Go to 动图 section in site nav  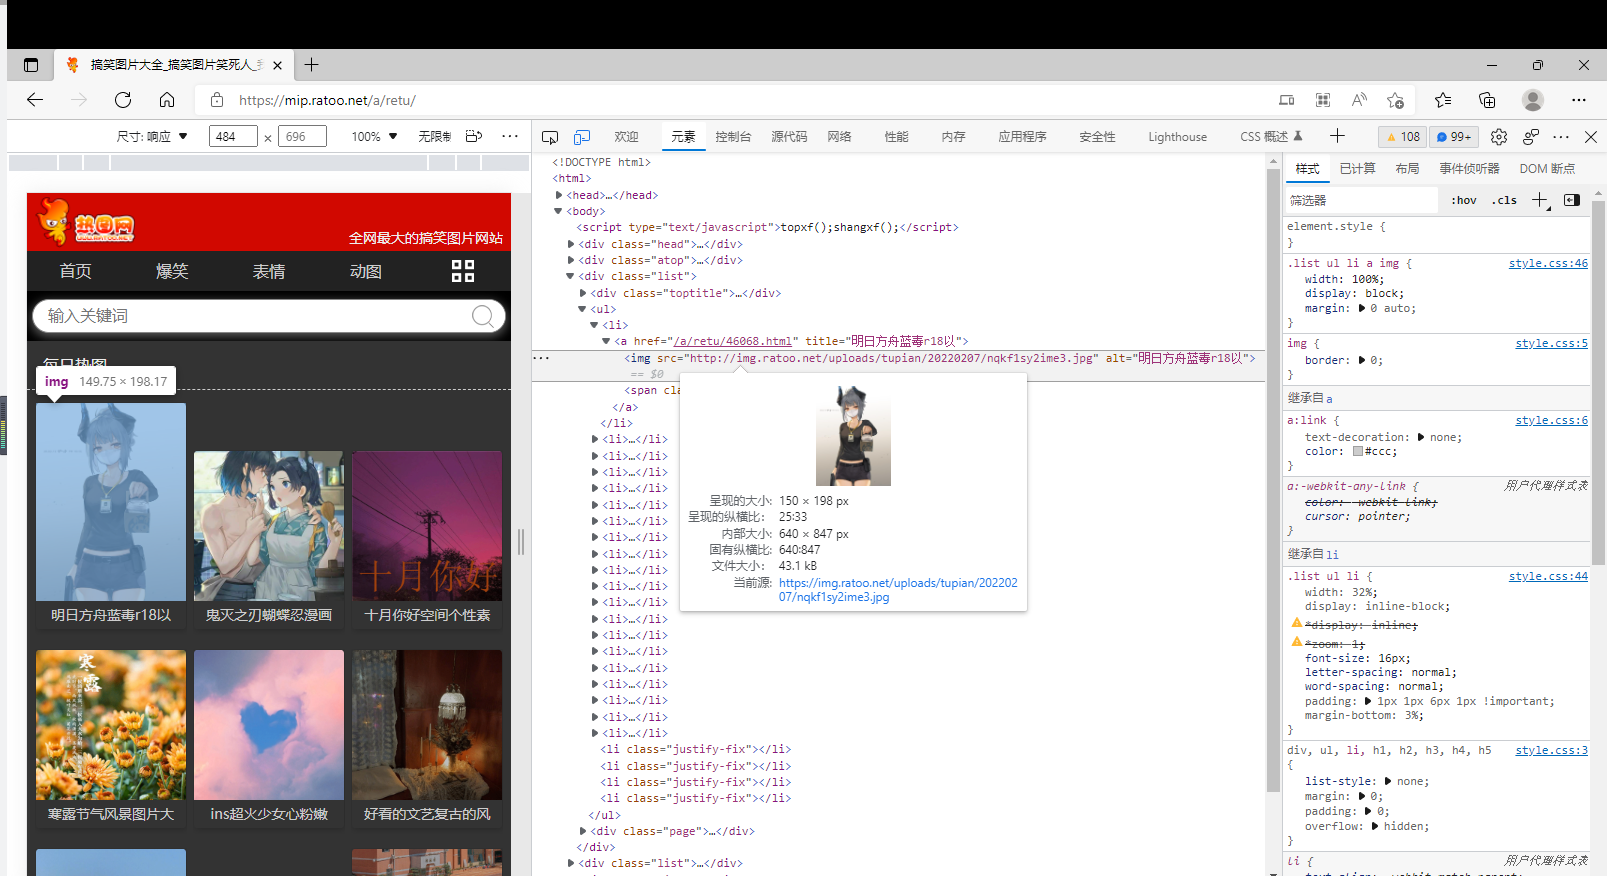366,271
